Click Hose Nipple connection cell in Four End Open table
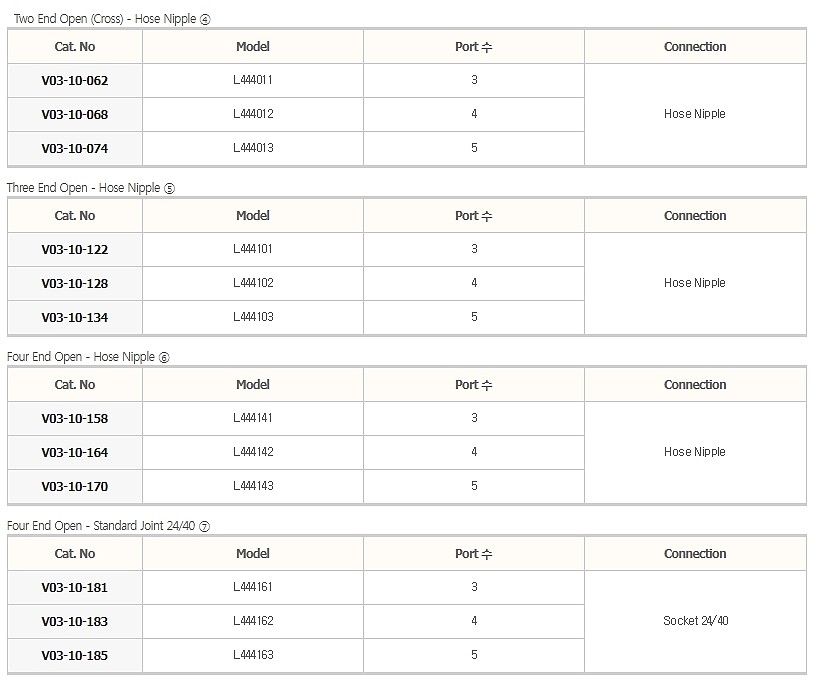The height and width of the screenshot is (681, 813). pyautogui.click(x=695, y=452)
